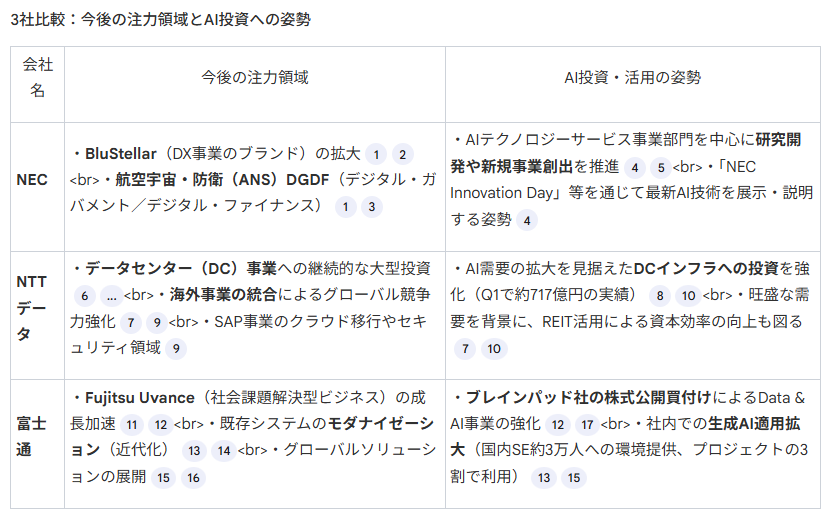Open citation 10 beside 7 in NTT AI cell
This screenshot has width=834, height=528.
pyautogui.click(x=494, y=349)
